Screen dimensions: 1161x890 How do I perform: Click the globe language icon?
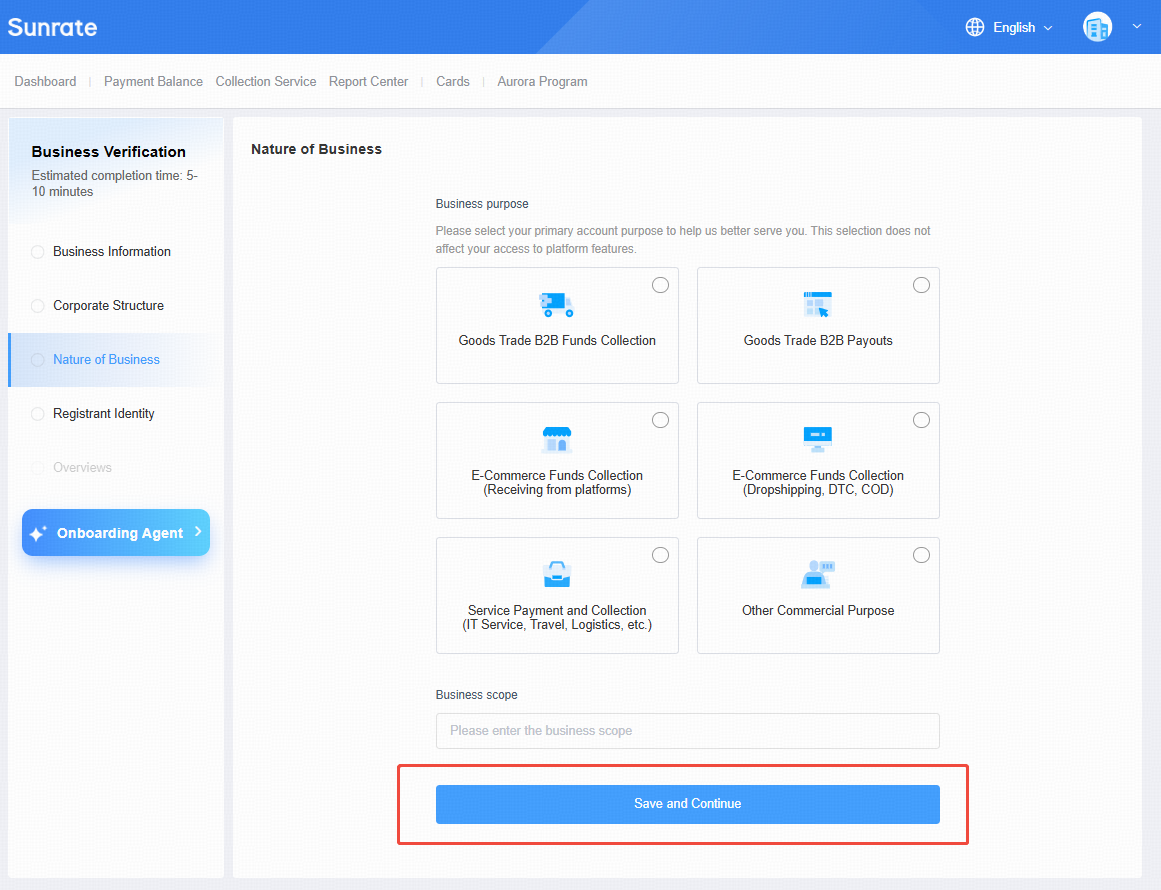(974, 27)
